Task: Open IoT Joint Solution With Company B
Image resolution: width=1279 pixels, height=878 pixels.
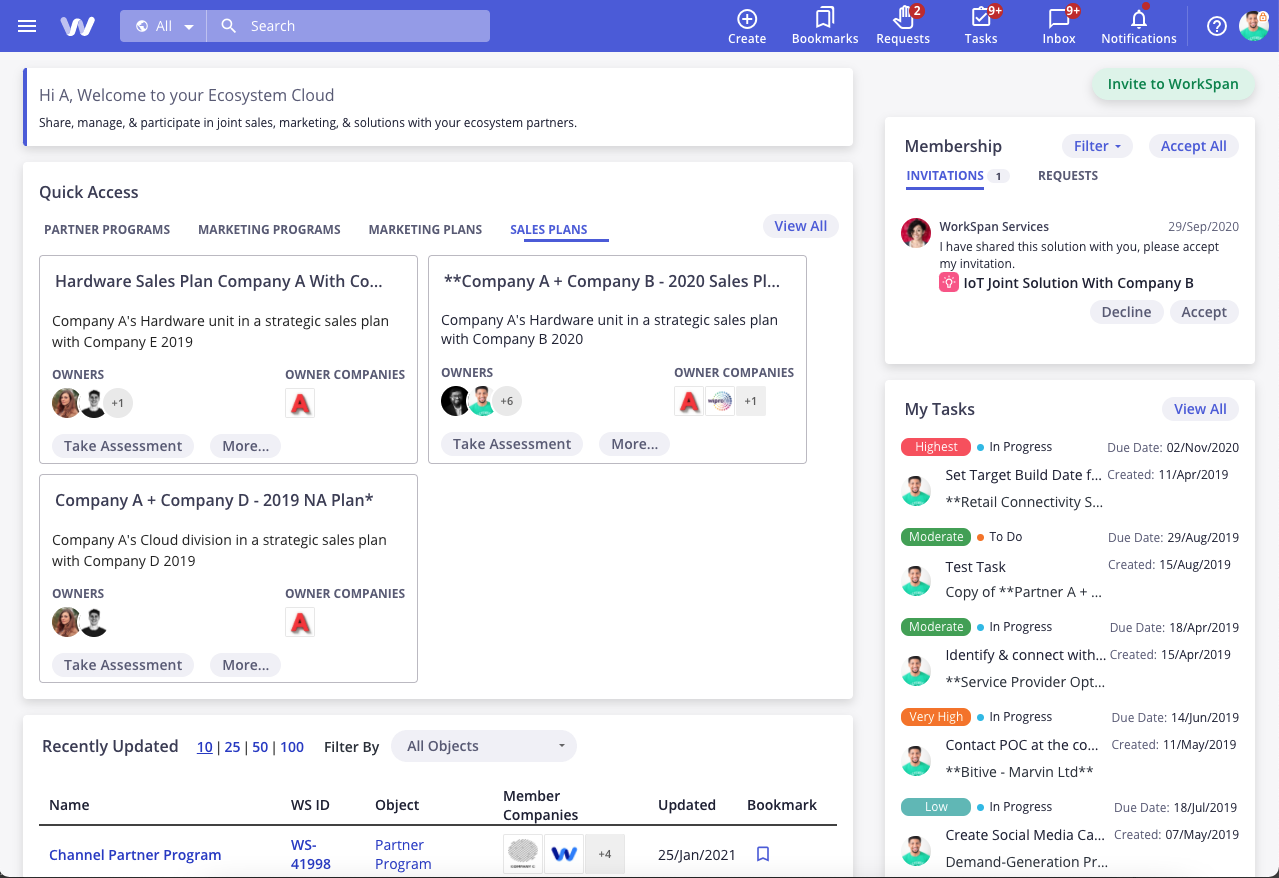Action: point(1078,283)
